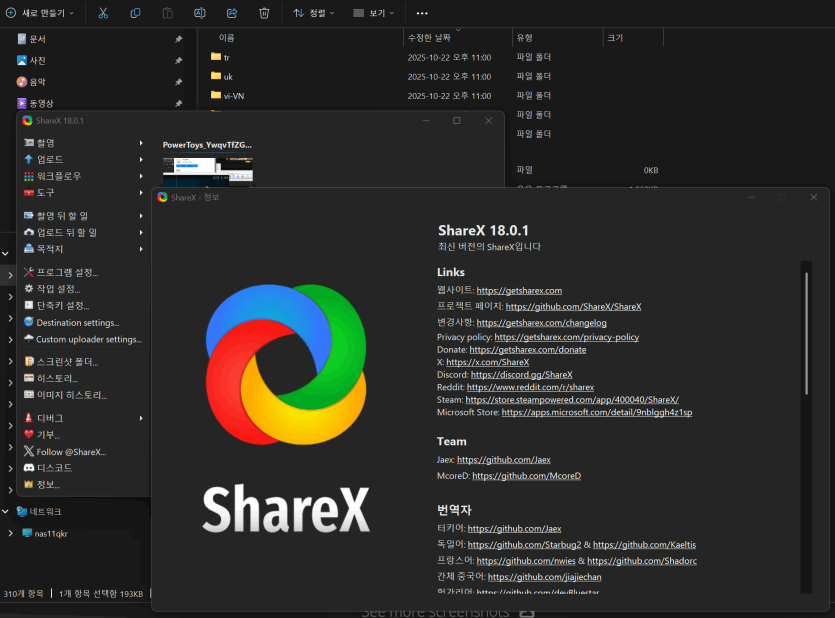Click the github.com/ShareX/ShareX project link
Viewport: 835px width, 618px height.
[574, 307]
